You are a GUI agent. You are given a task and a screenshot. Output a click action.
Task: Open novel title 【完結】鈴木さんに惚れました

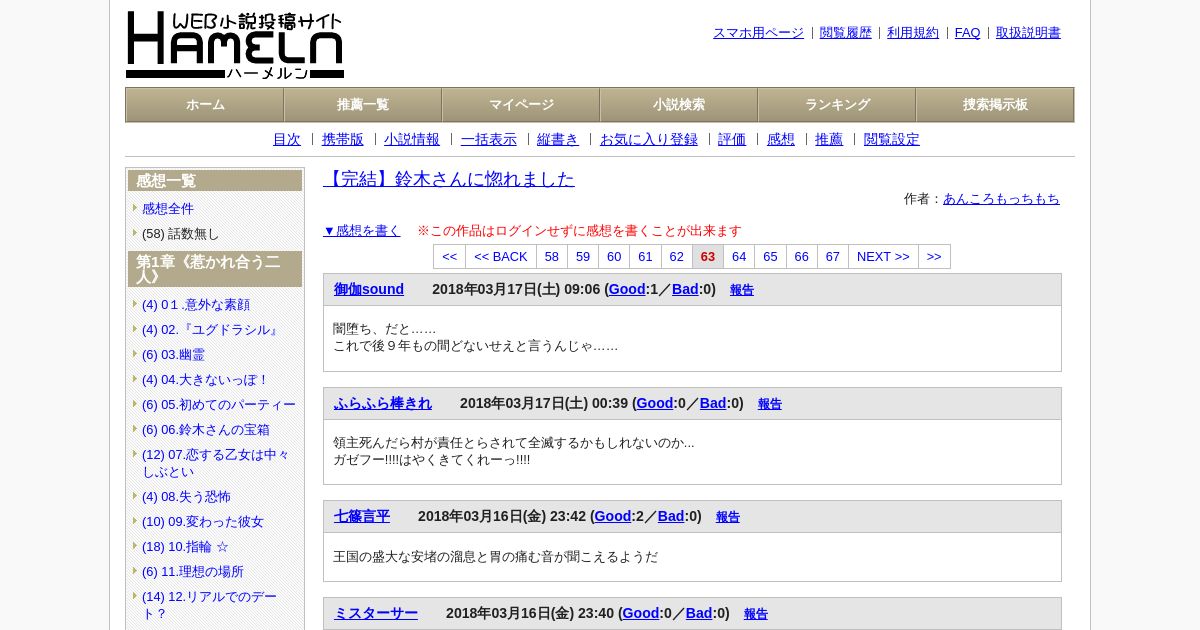pos(449,179)
